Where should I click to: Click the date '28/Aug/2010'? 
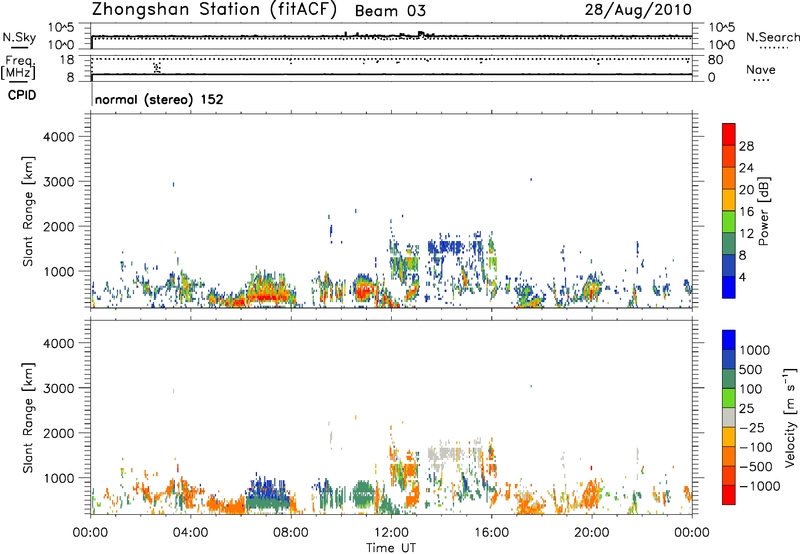click(638, 10)
